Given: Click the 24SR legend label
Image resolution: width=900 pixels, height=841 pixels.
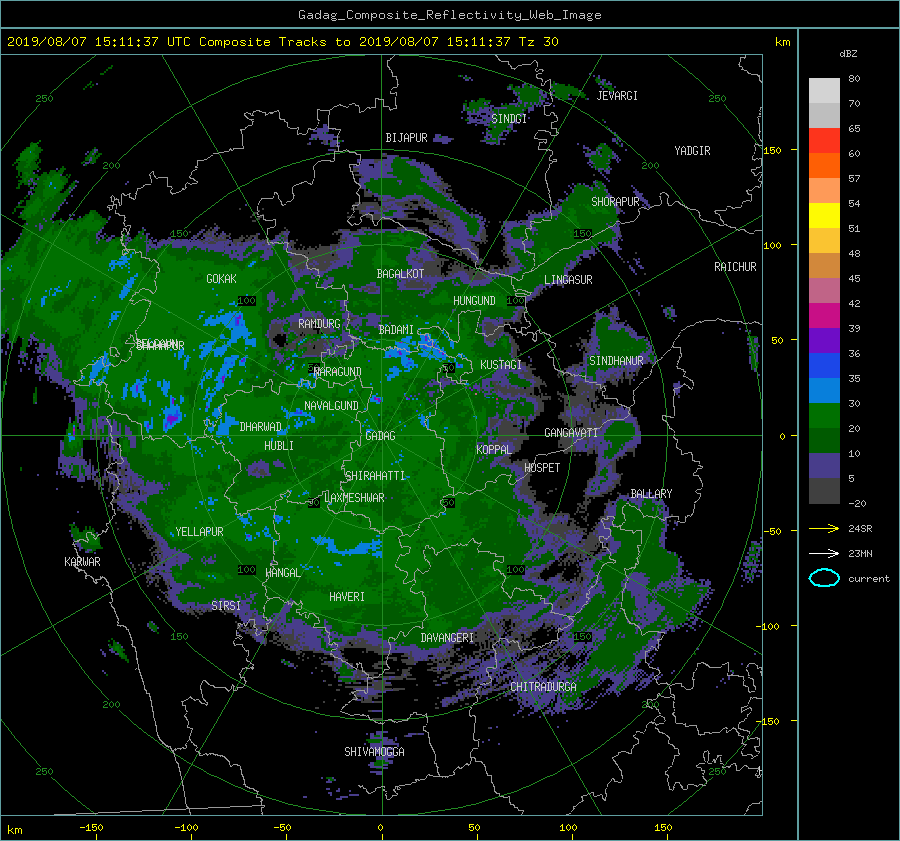Looking at the screenshot, I should pyautogui.click(x=860, y=528).
